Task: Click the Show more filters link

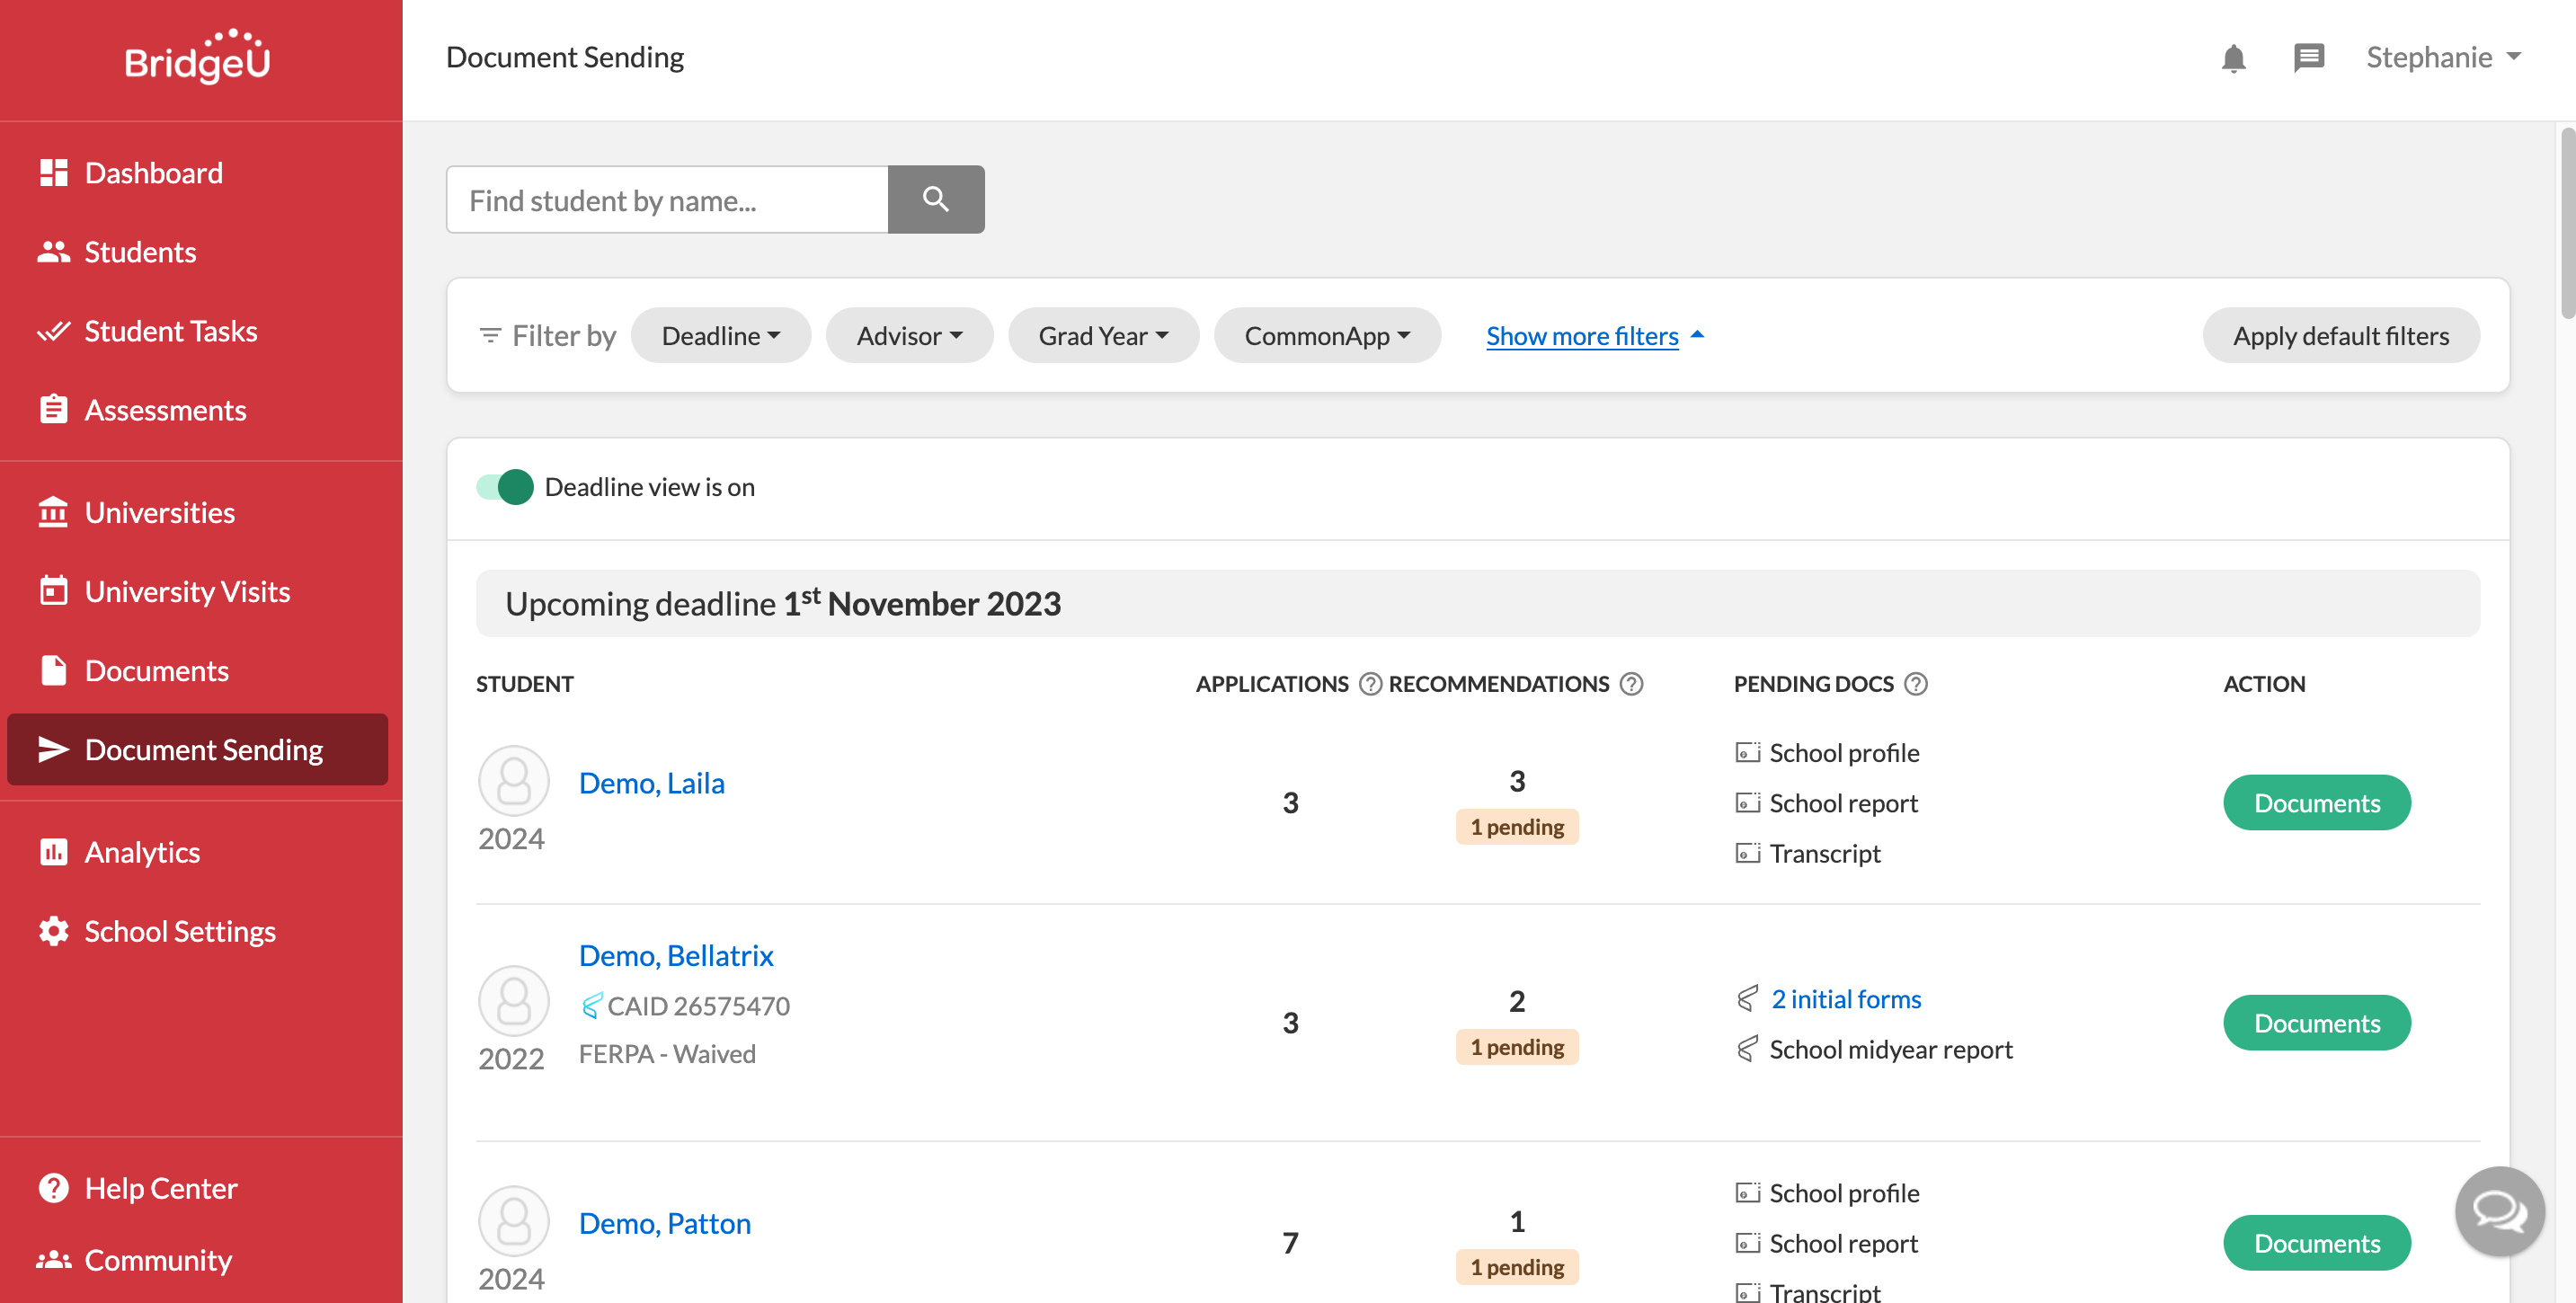Action: [1582, 336]
